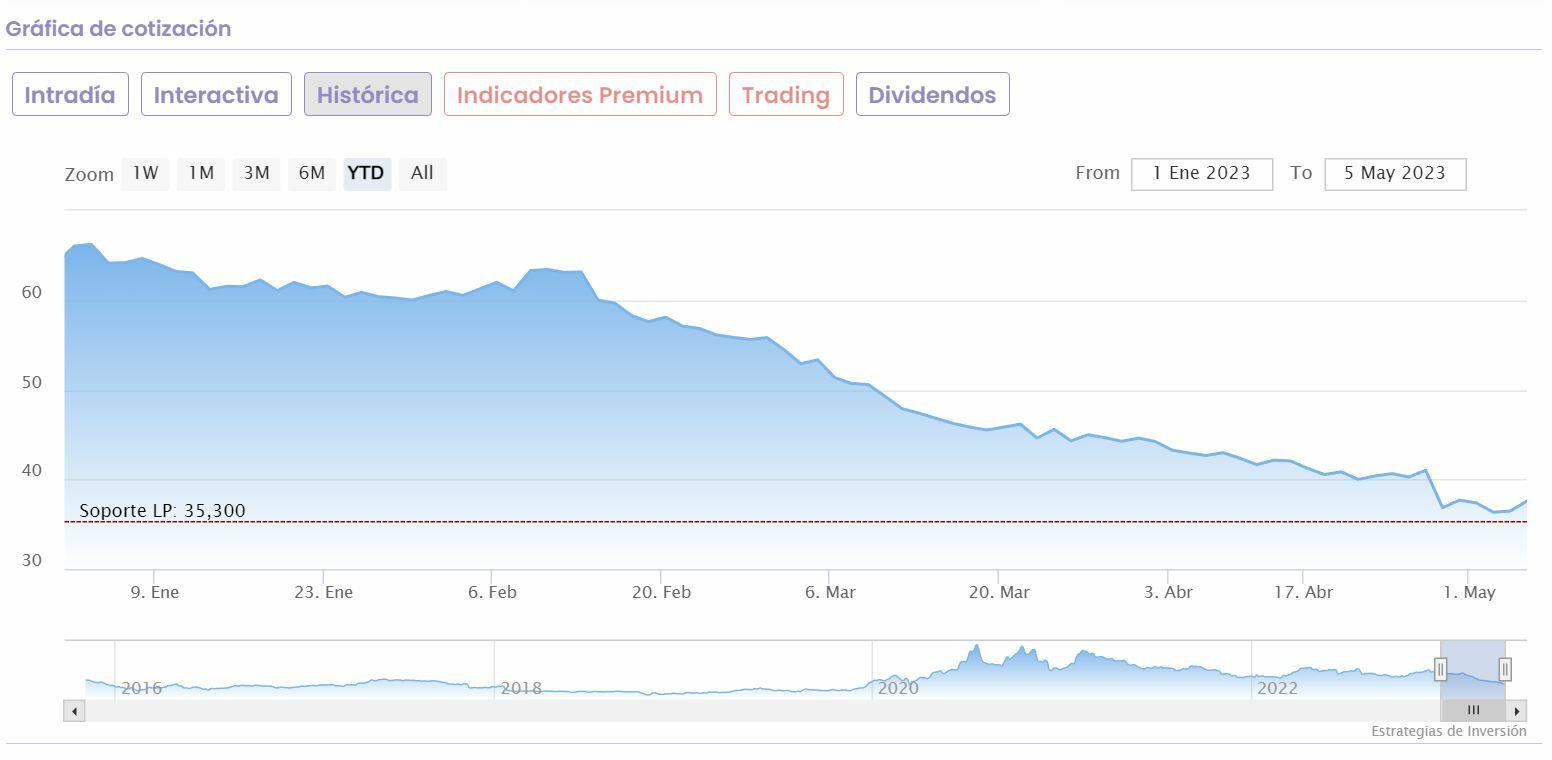Open Indicadores Premium tab
The width and height of the screenshot is (1552, 760).
580,95
